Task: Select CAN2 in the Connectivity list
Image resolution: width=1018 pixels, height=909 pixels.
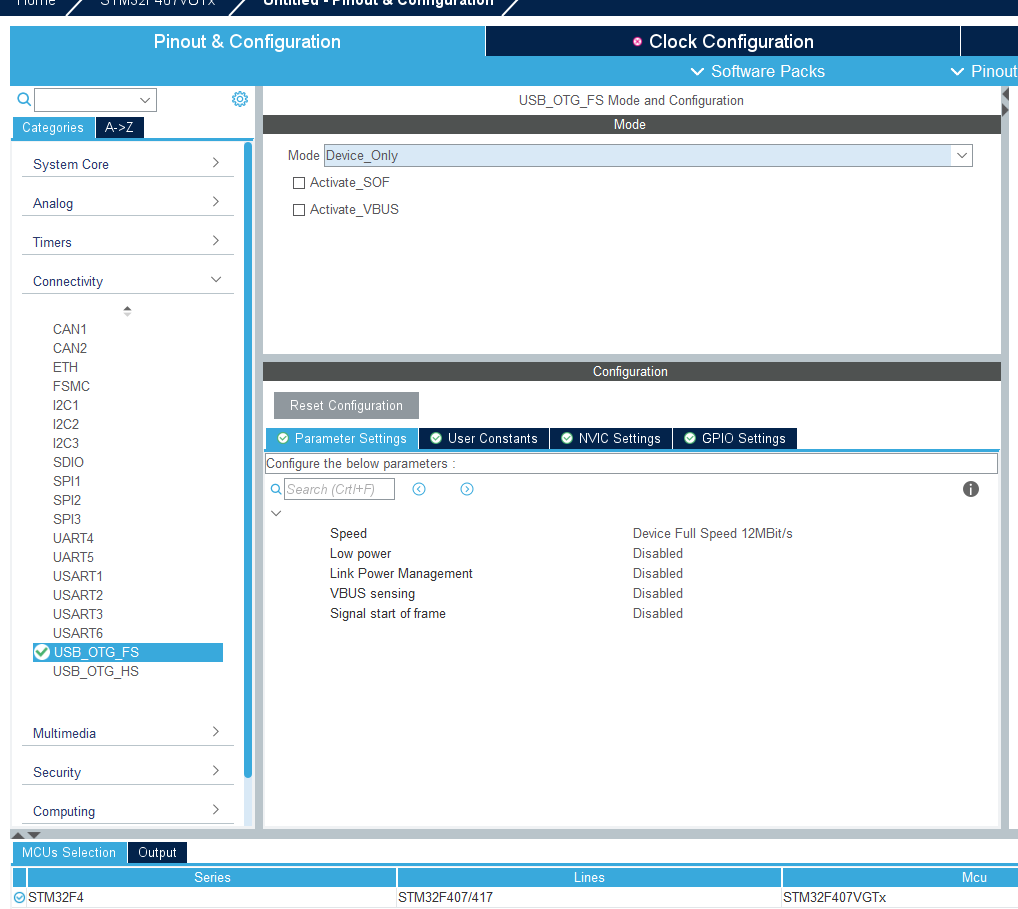Action: 69,348
